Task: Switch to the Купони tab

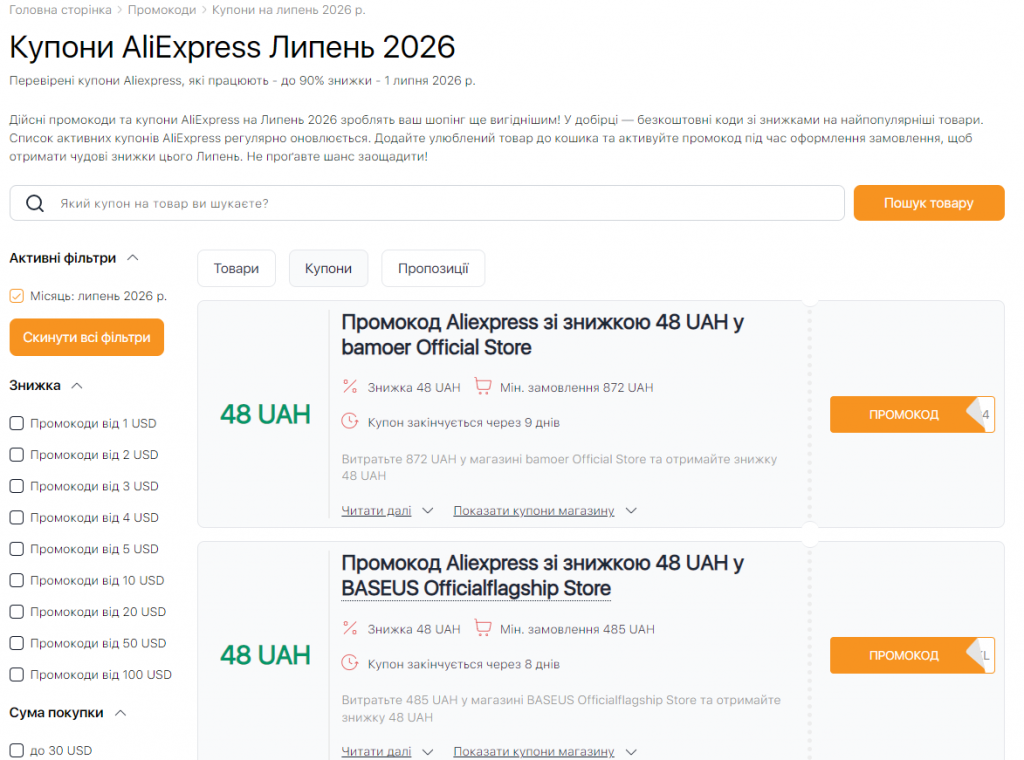Action: tap(328, 268)
